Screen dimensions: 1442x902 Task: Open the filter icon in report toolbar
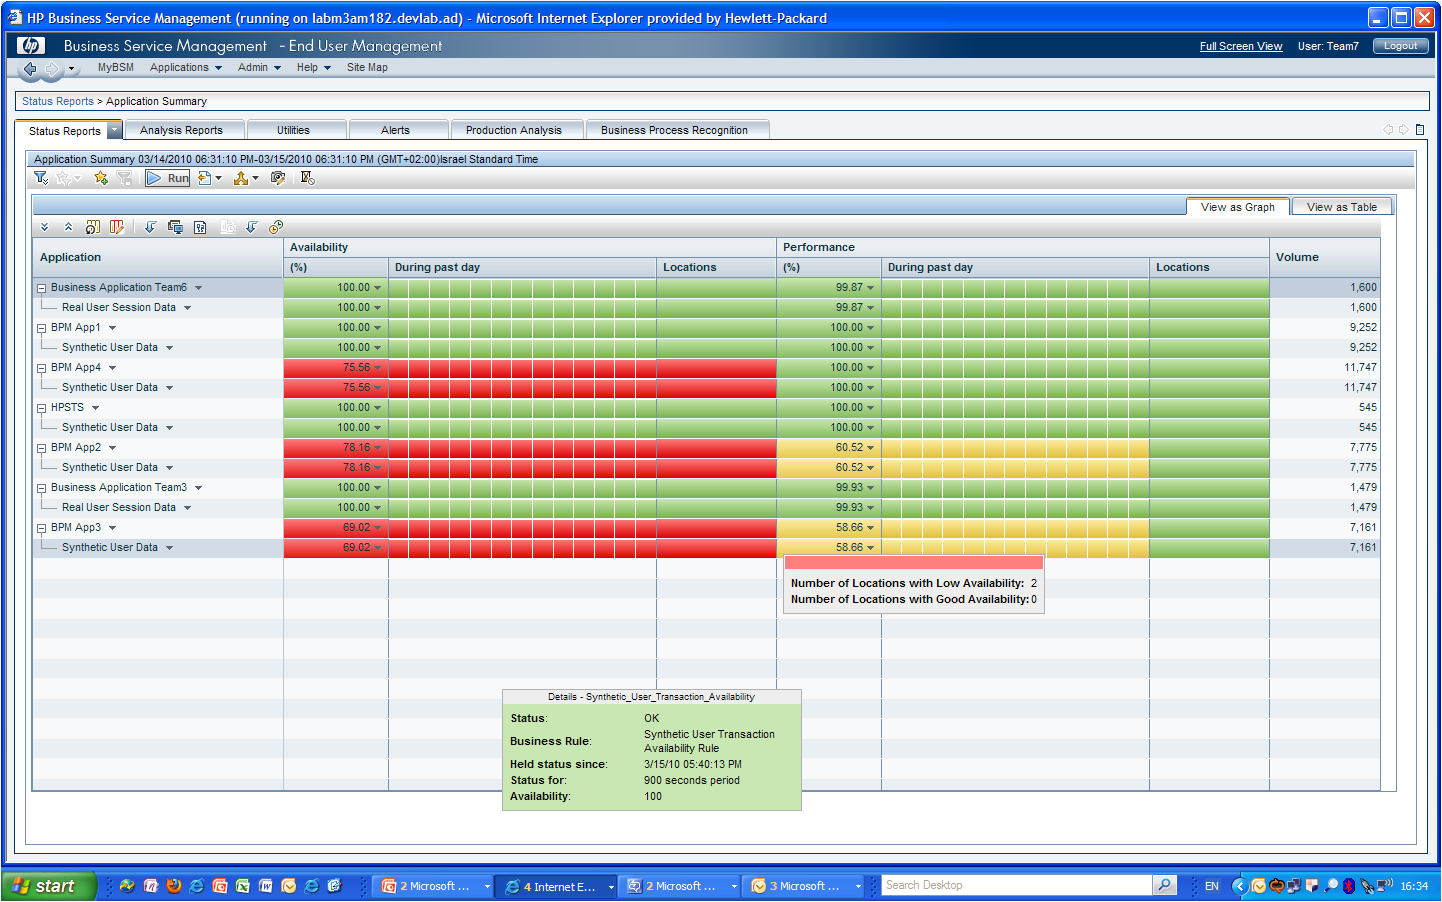41,178
